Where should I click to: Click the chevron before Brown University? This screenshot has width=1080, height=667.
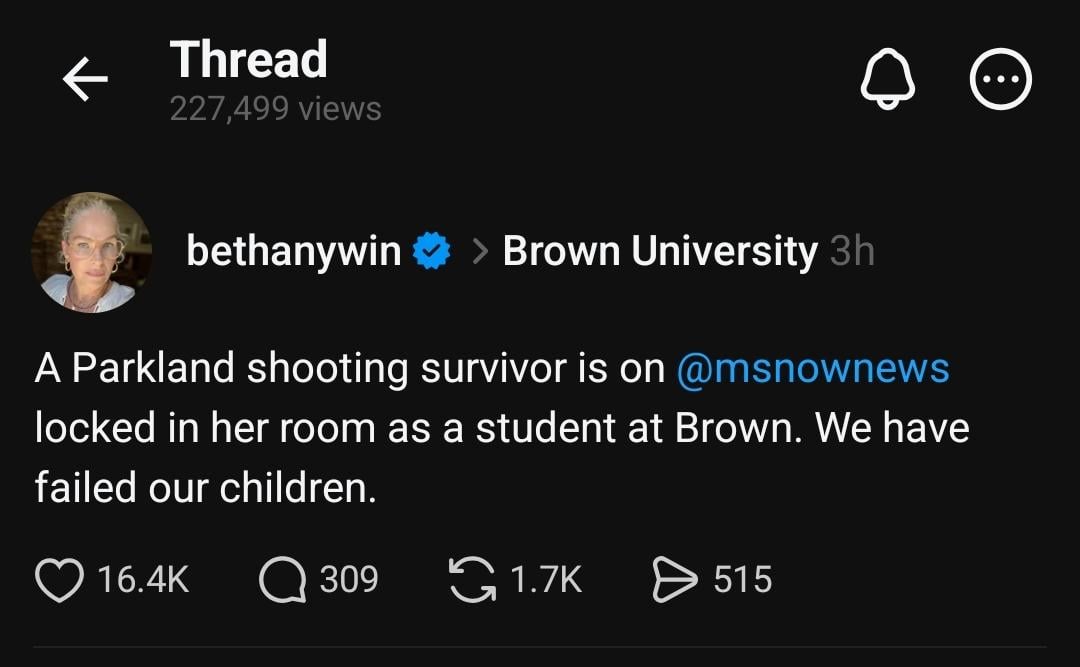(479, 252)
